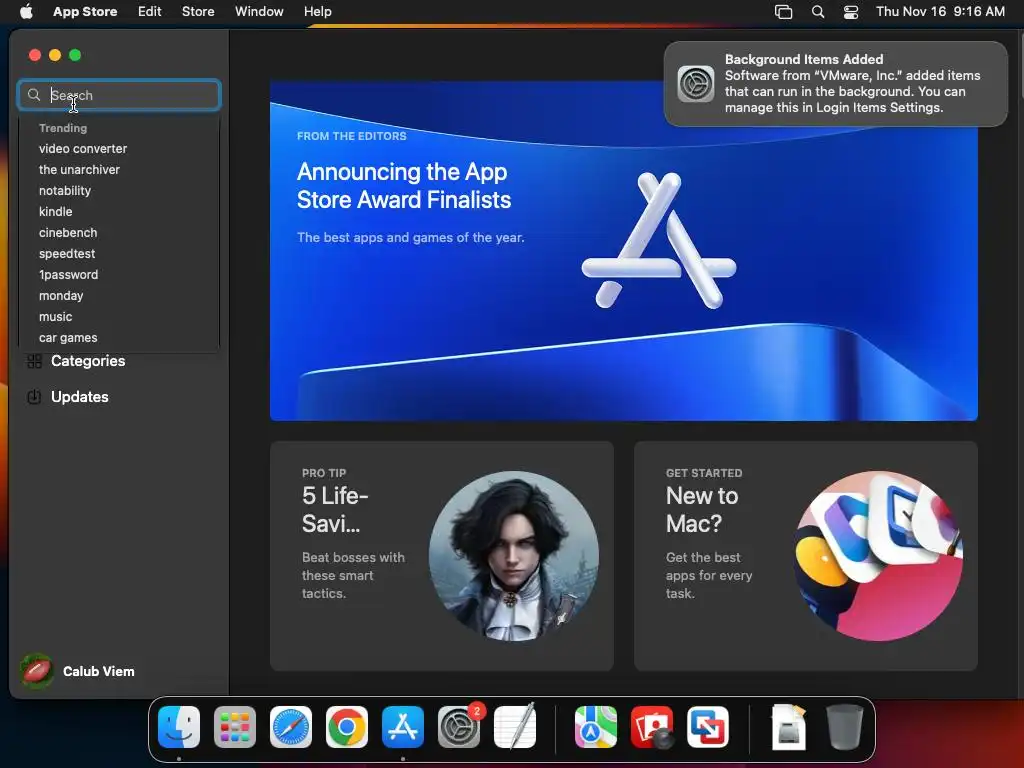The width and height of the screenshot is (1024, 768).
Task: Select trending search "video converter"
Action: 83,149
